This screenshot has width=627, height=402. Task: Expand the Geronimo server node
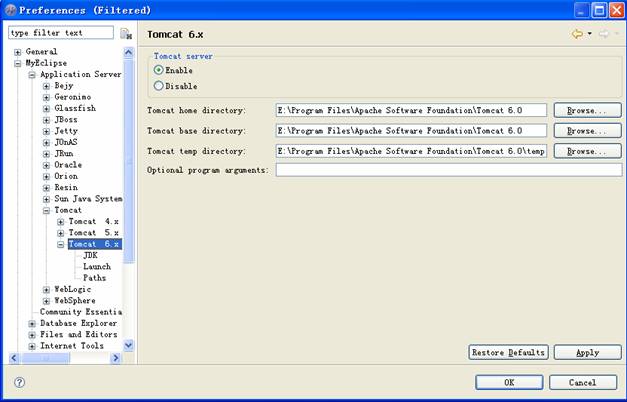click(x=46, y=97)
